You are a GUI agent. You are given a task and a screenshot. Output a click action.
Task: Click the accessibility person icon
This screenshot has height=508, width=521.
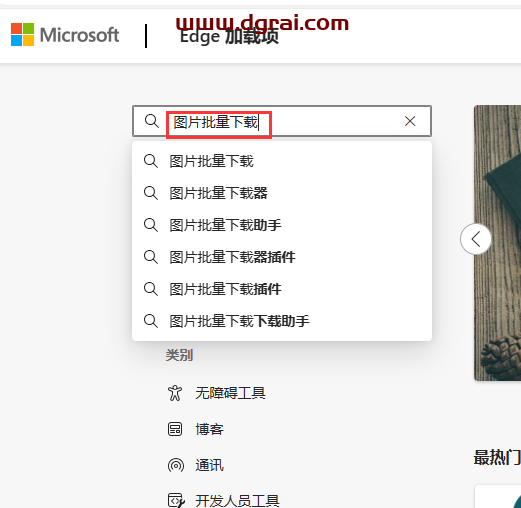pyautogui.click(x=175, y=393)
